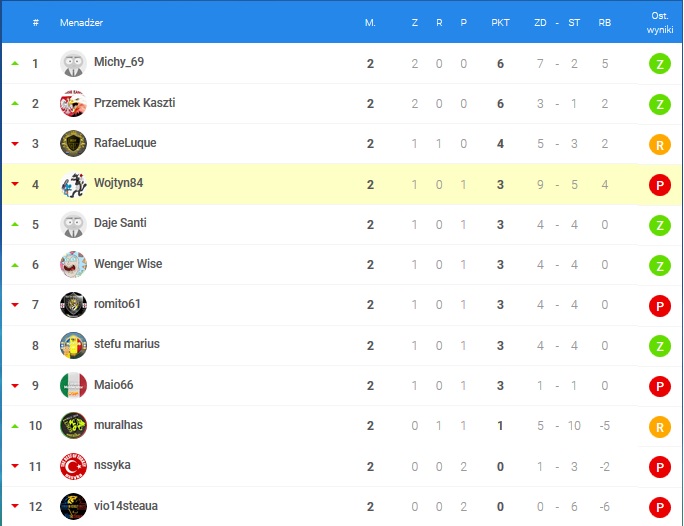This screenshot has height=526, width=684.
Task: Sort by Menadżer column header
Action: 81,22
